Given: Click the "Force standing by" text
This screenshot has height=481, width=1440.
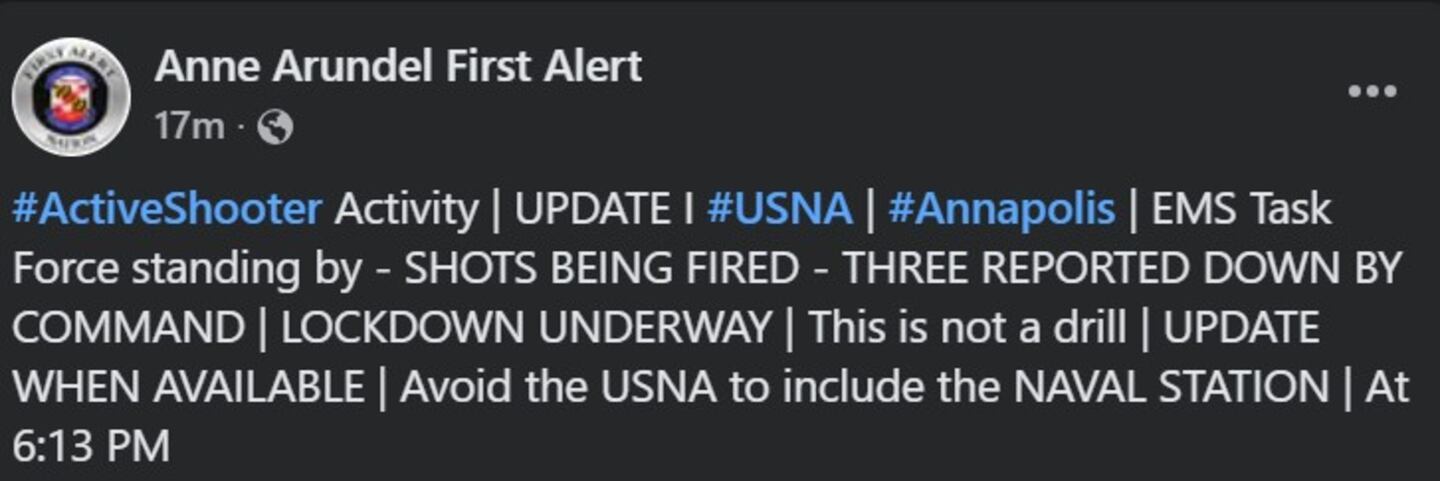Looking at the screenshot, I should click(187, 269).
